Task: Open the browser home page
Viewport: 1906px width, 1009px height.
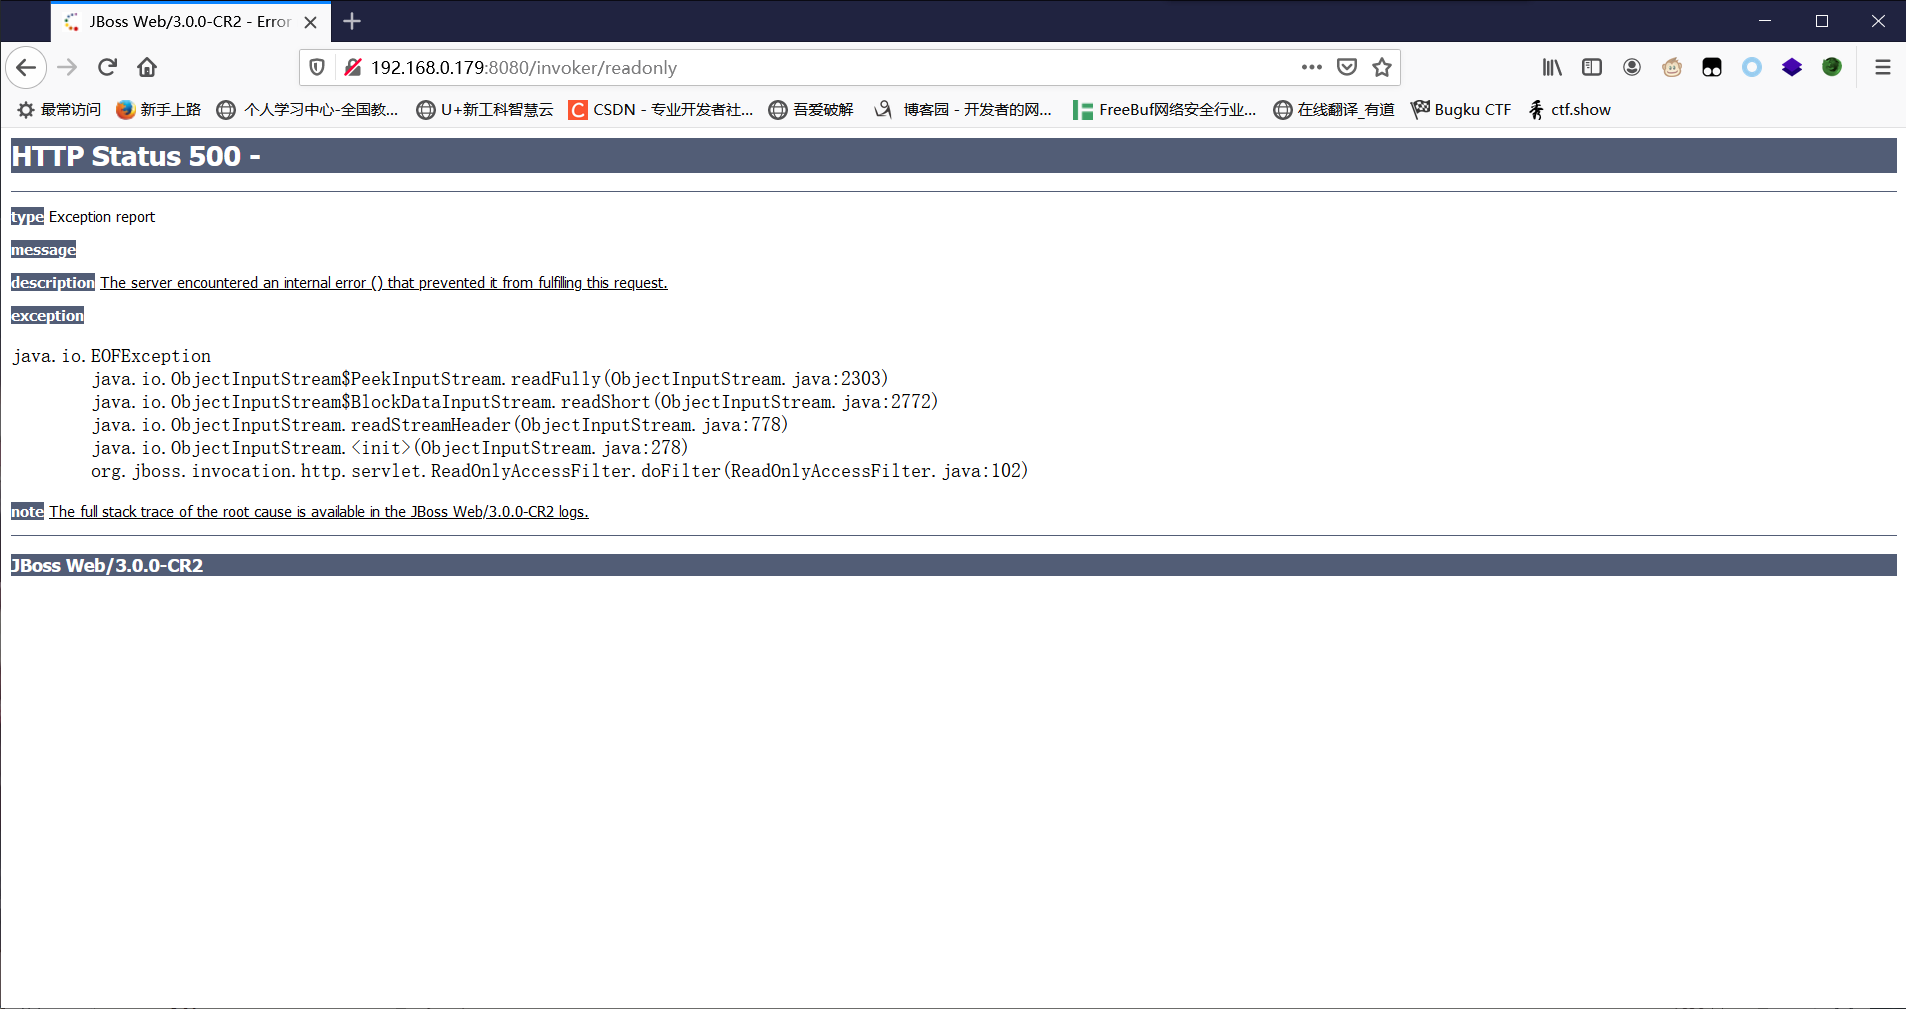Action: [x=147, y=67]
